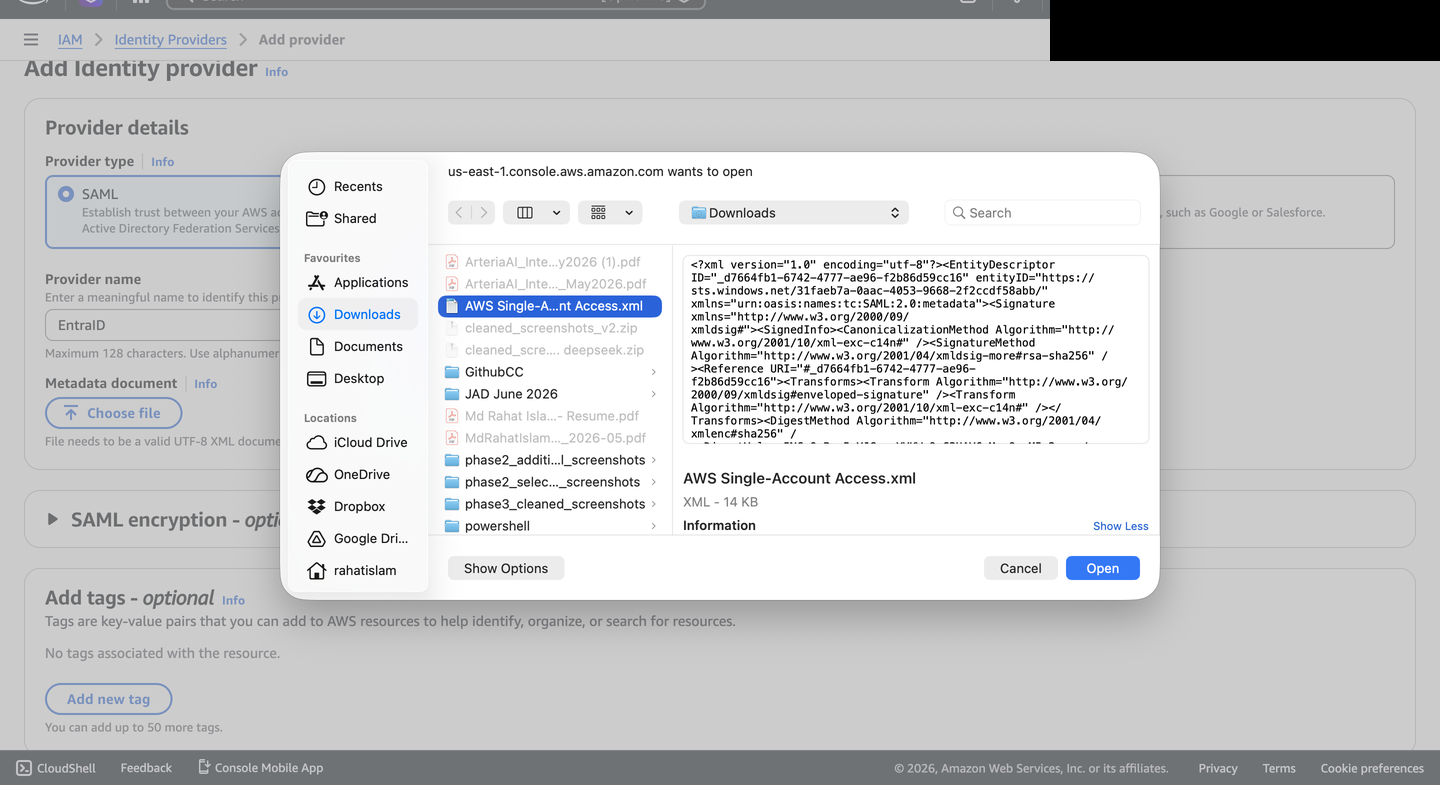Click Add new tag button
1440x785 pixels.
[108, 699]
